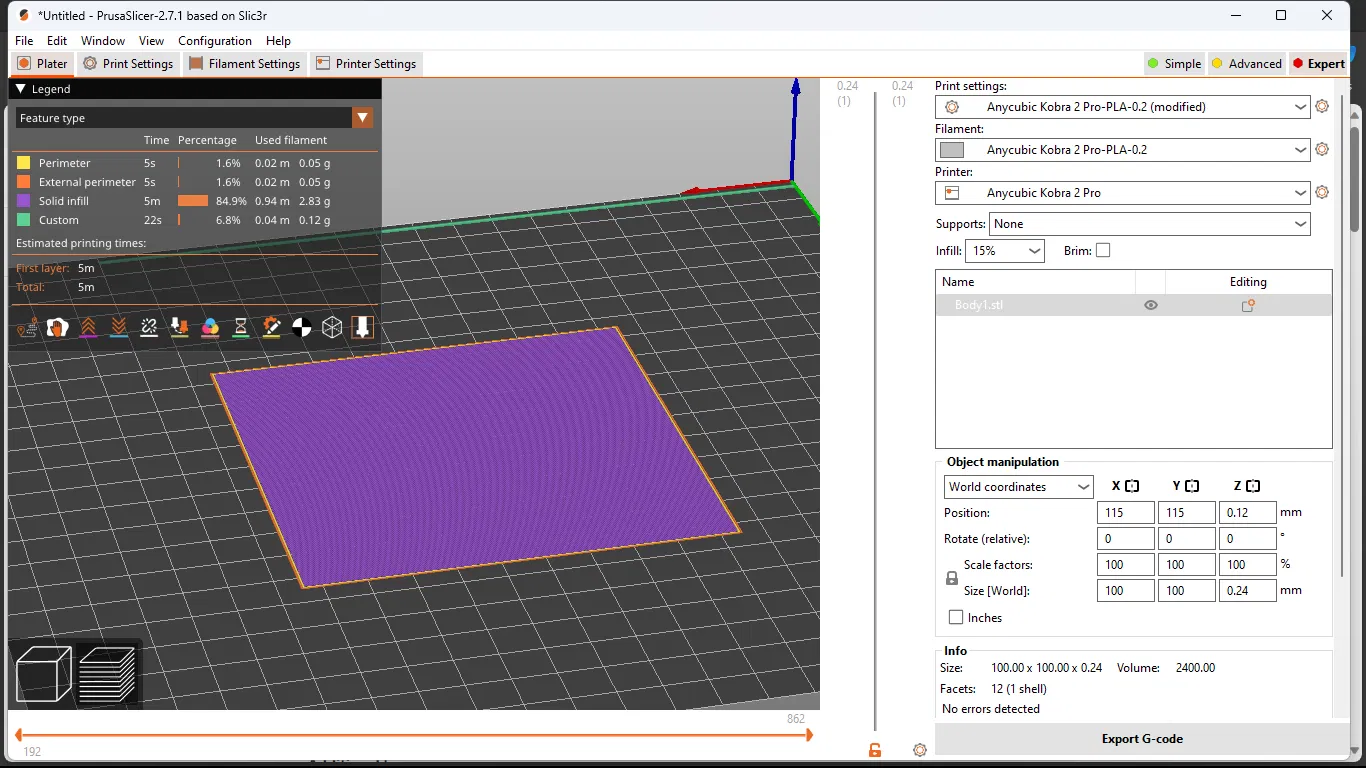Switch to sliced layers preview view
The height and width of the screenshot is (768, 1366).
(x=107, y=673)
